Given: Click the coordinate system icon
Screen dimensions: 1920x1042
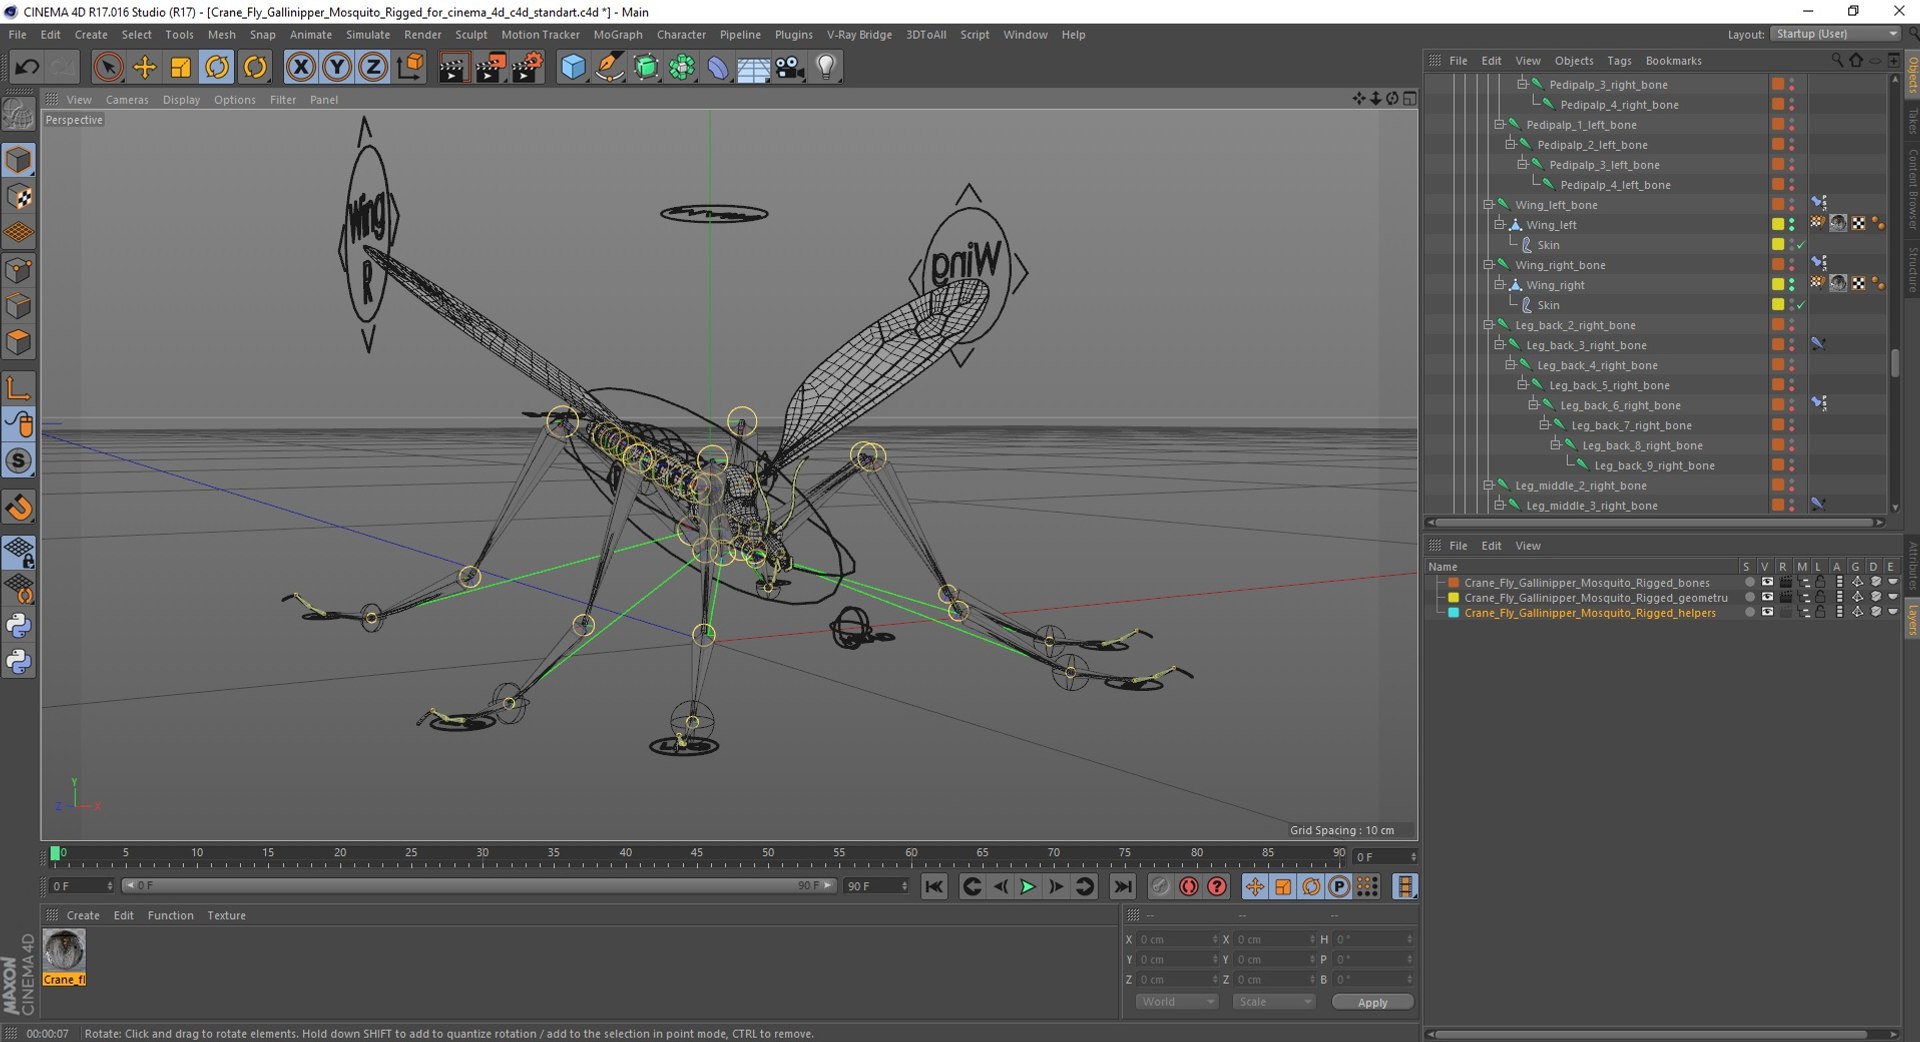Looking at the screenshot, I should [410, 67].
